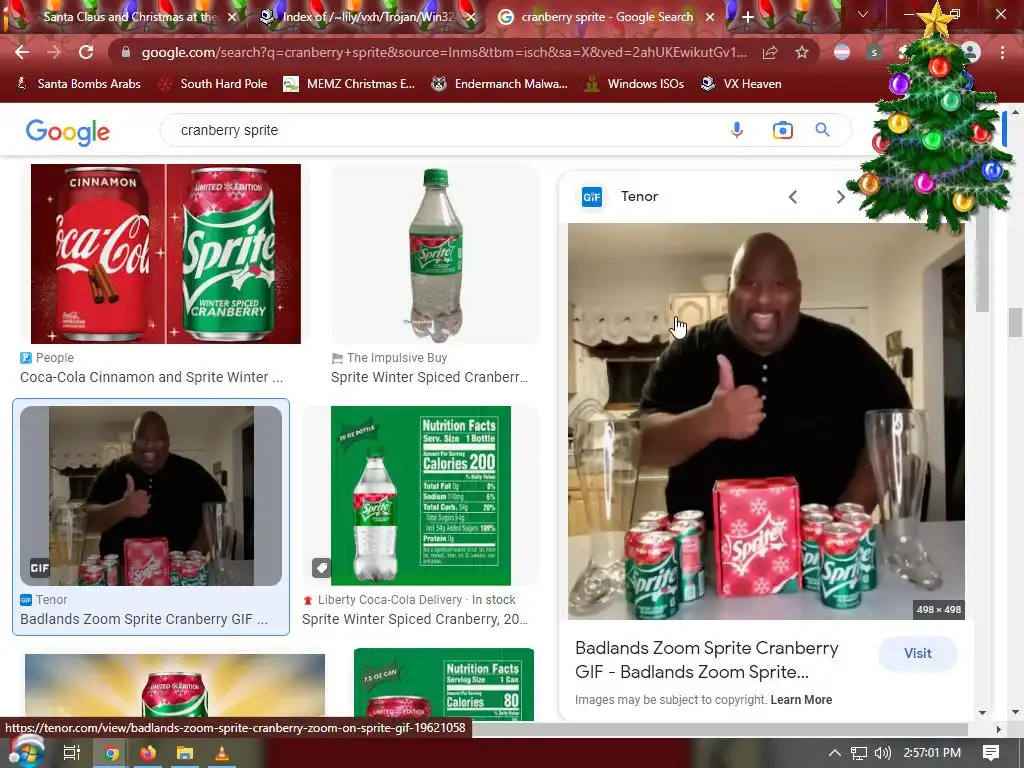Image resolution: width=1024 pixels, height=768 pixels.
Task: Click 'Sprite Winter Spiced Cranberr...' Impulsive Buy title
Action: click(x=429, y=377)
